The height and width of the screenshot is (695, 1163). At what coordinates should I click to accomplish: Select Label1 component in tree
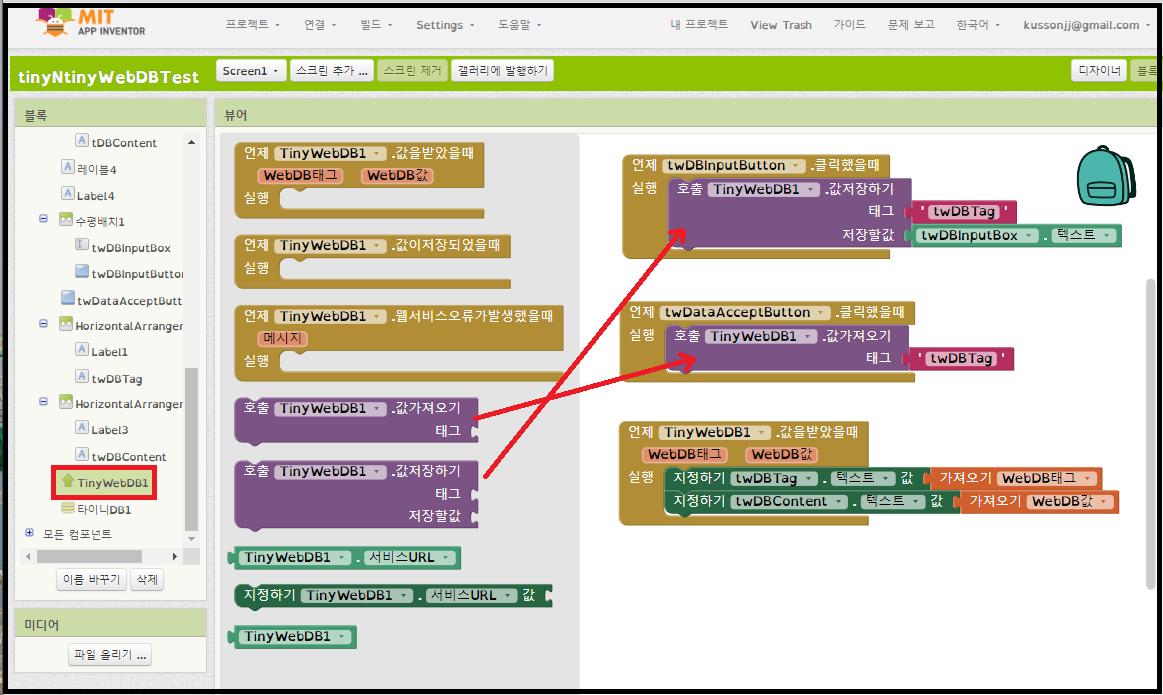109,352
